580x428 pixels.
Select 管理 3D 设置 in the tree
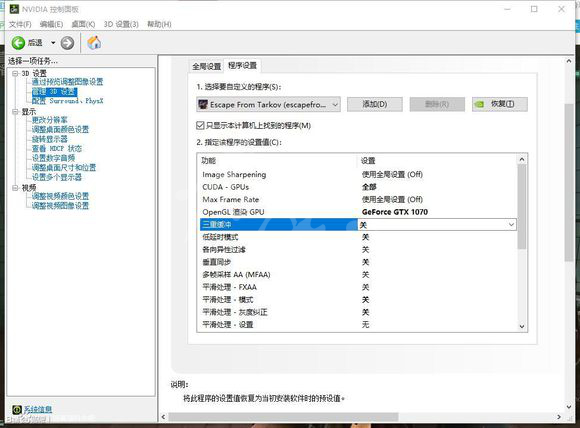[x=54, y=91]
